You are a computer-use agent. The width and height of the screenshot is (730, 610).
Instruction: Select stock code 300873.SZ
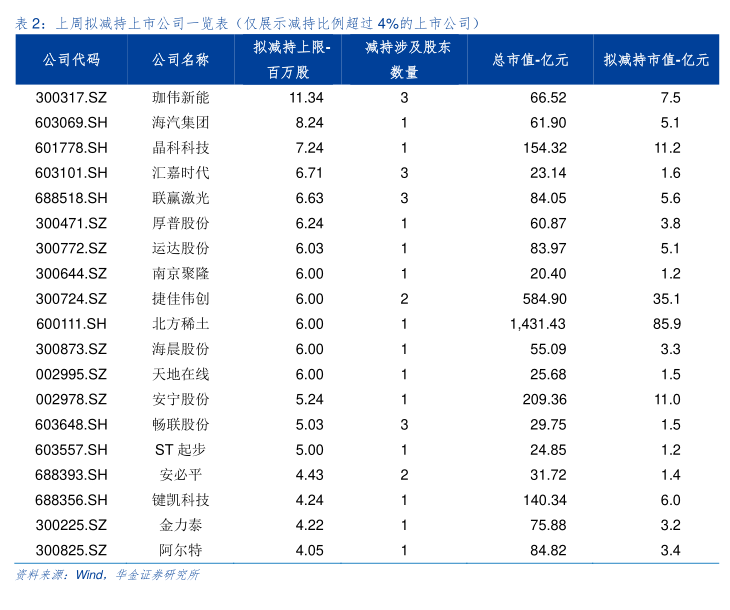point(71,349)
